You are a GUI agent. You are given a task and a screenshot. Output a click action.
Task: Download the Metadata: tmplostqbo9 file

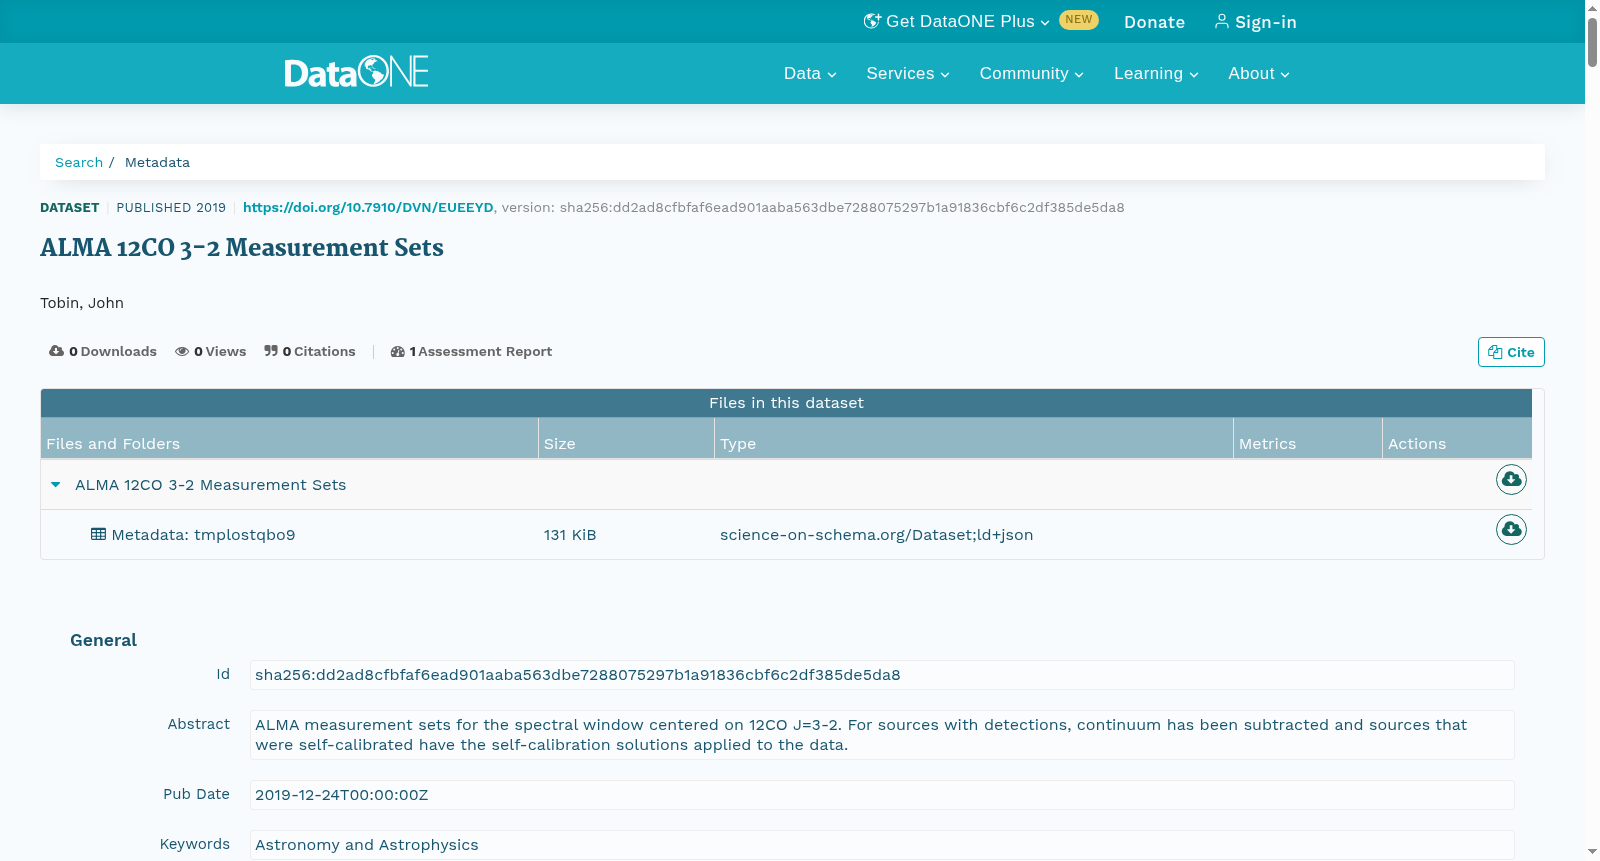1511,529
